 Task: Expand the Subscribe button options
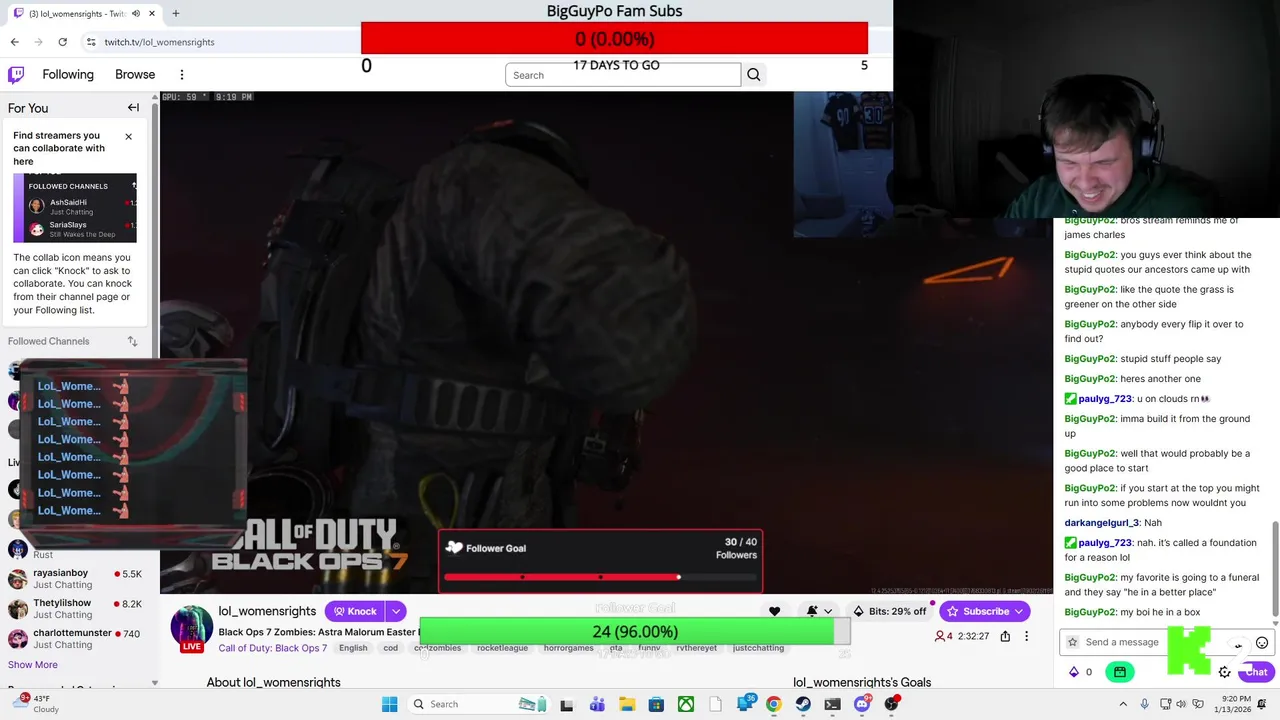pyautogui.click(x=1019, y=611)
